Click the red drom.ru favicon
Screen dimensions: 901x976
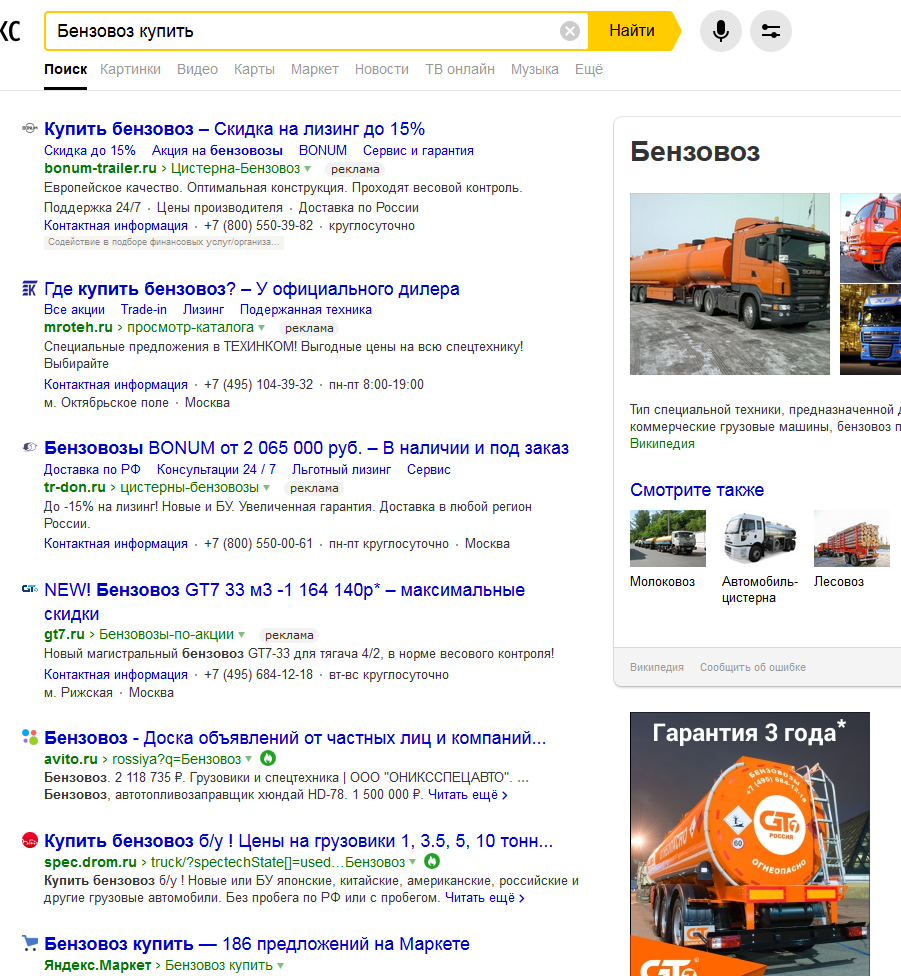point(29,840)
